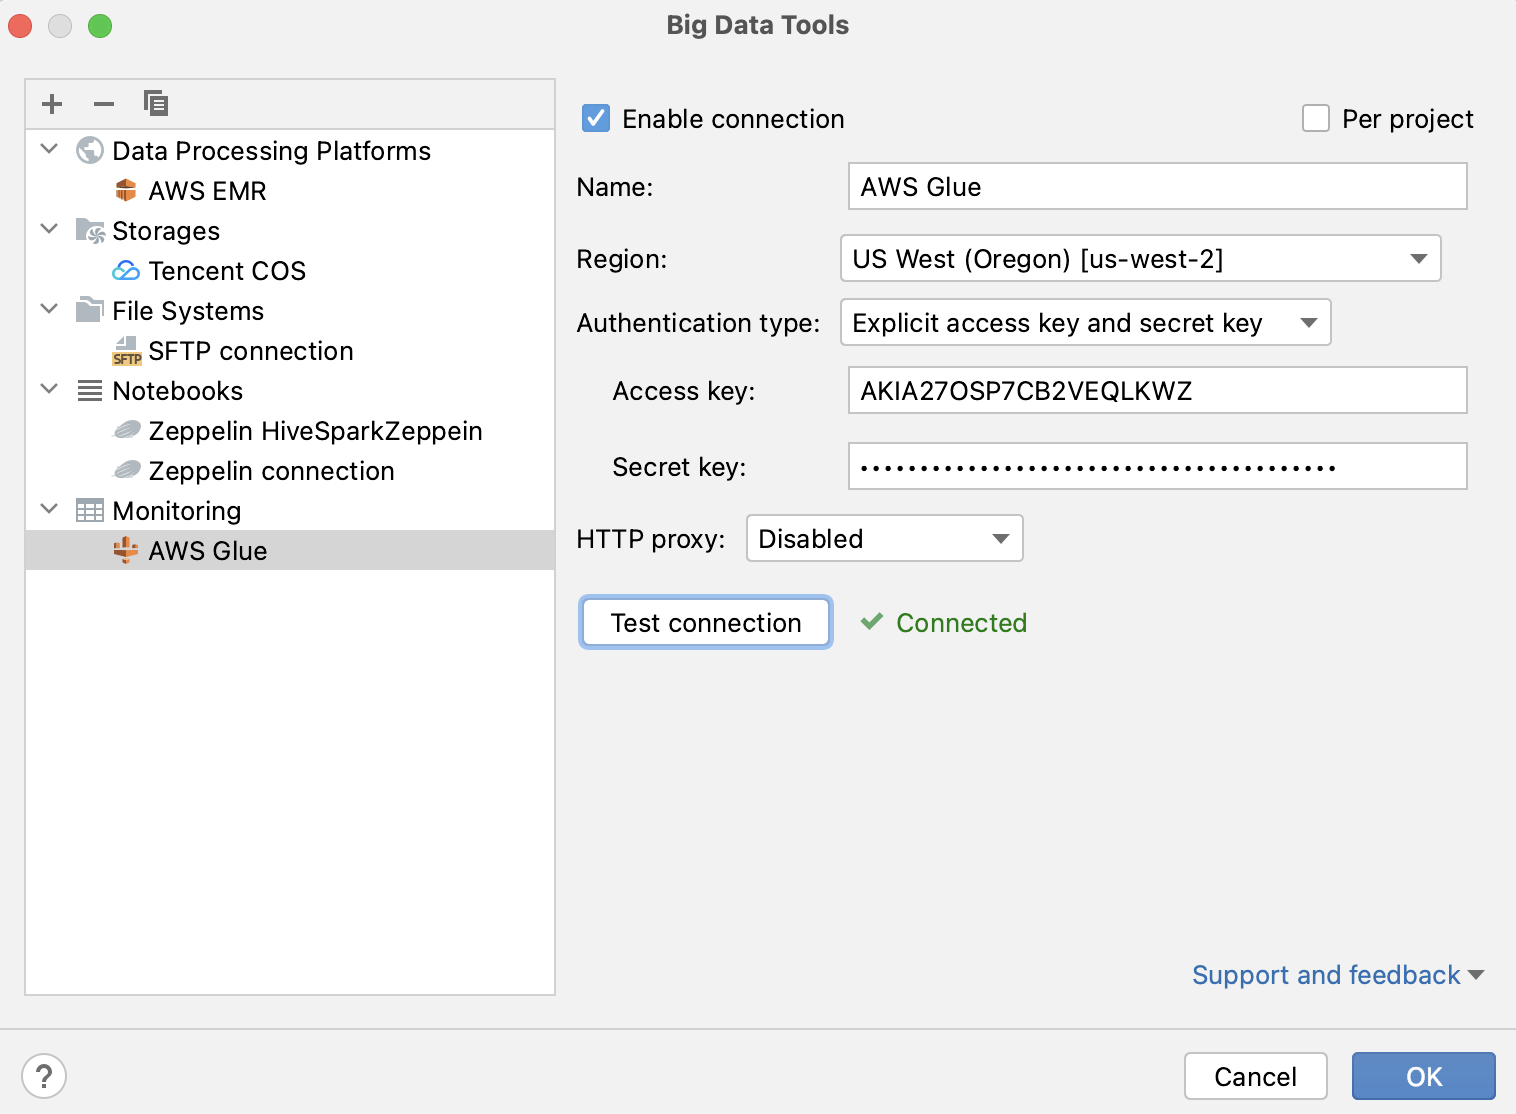The image size is (1516, 1114).
Task: Duplicate the connection using the copy icon
Action: point(156,103)
